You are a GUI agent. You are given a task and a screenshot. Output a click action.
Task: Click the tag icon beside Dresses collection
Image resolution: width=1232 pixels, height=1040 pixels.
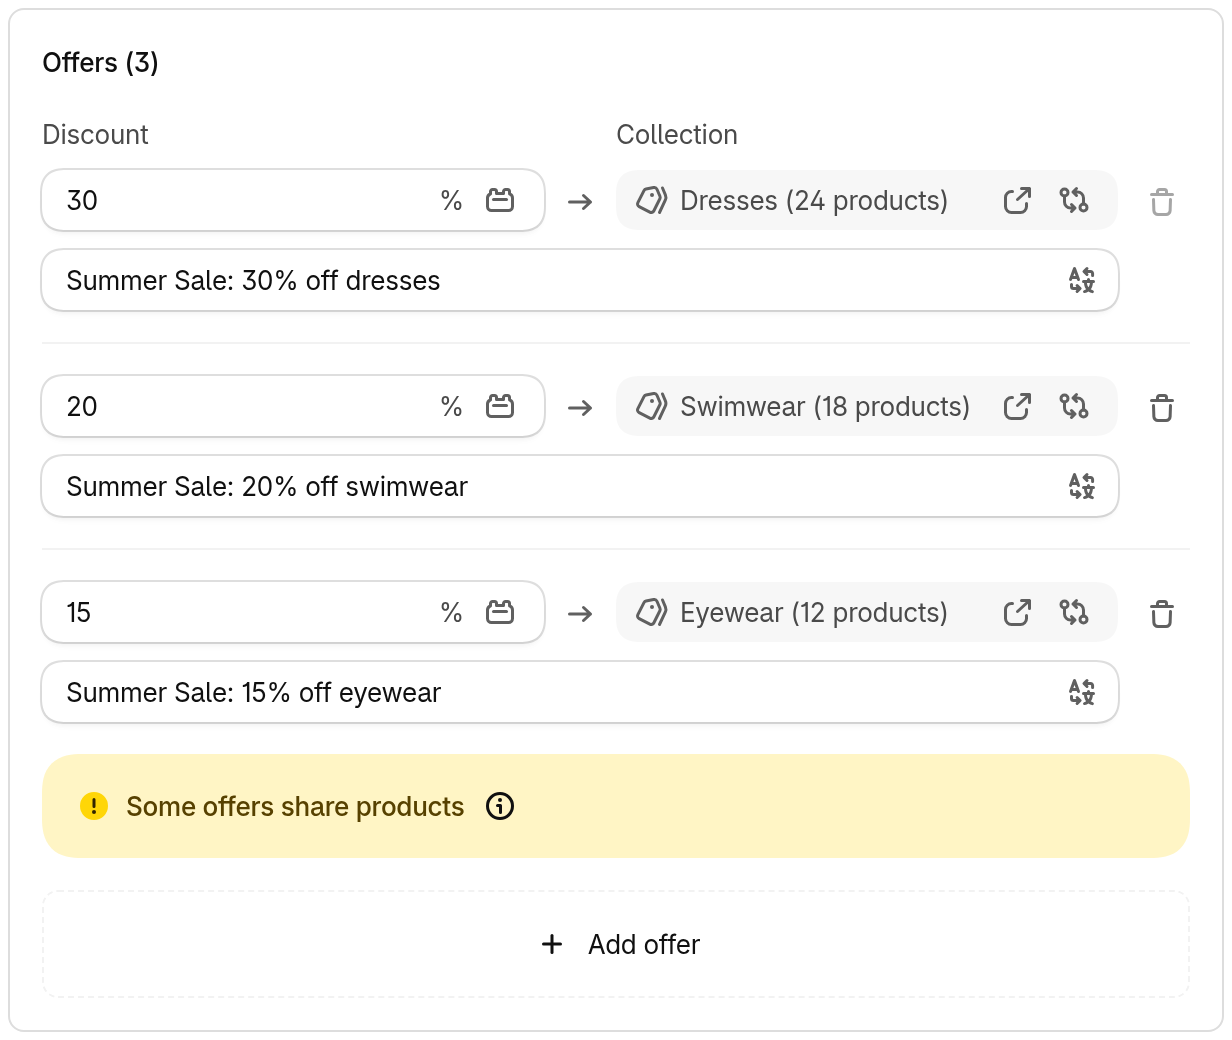tap(652, 201)
